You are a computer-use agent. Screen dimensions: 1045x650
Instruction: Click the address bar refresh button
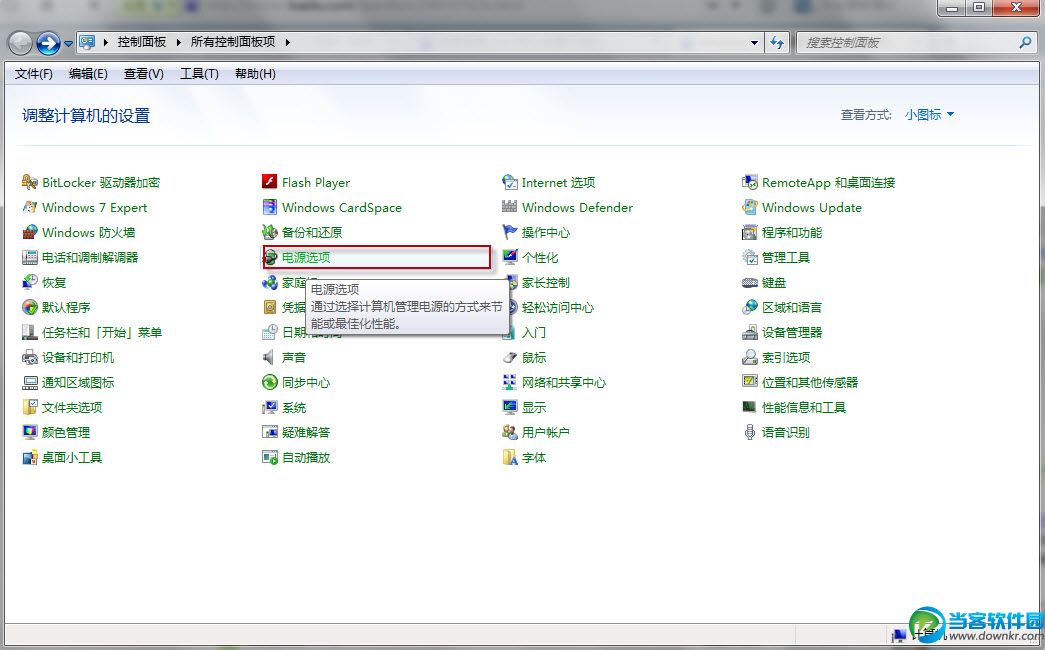click(777, 43)
